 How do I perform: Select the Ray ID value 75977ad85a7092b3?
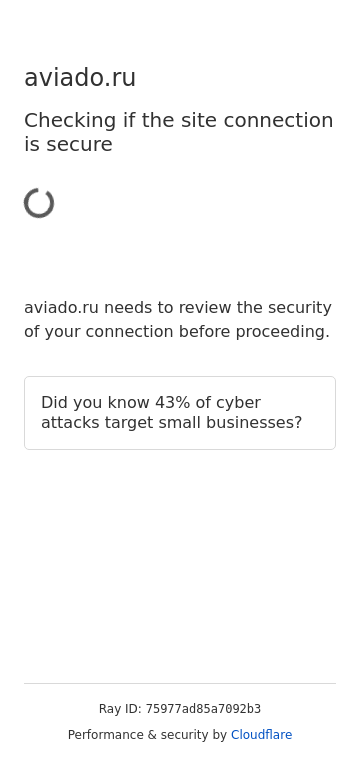(203, 709)
